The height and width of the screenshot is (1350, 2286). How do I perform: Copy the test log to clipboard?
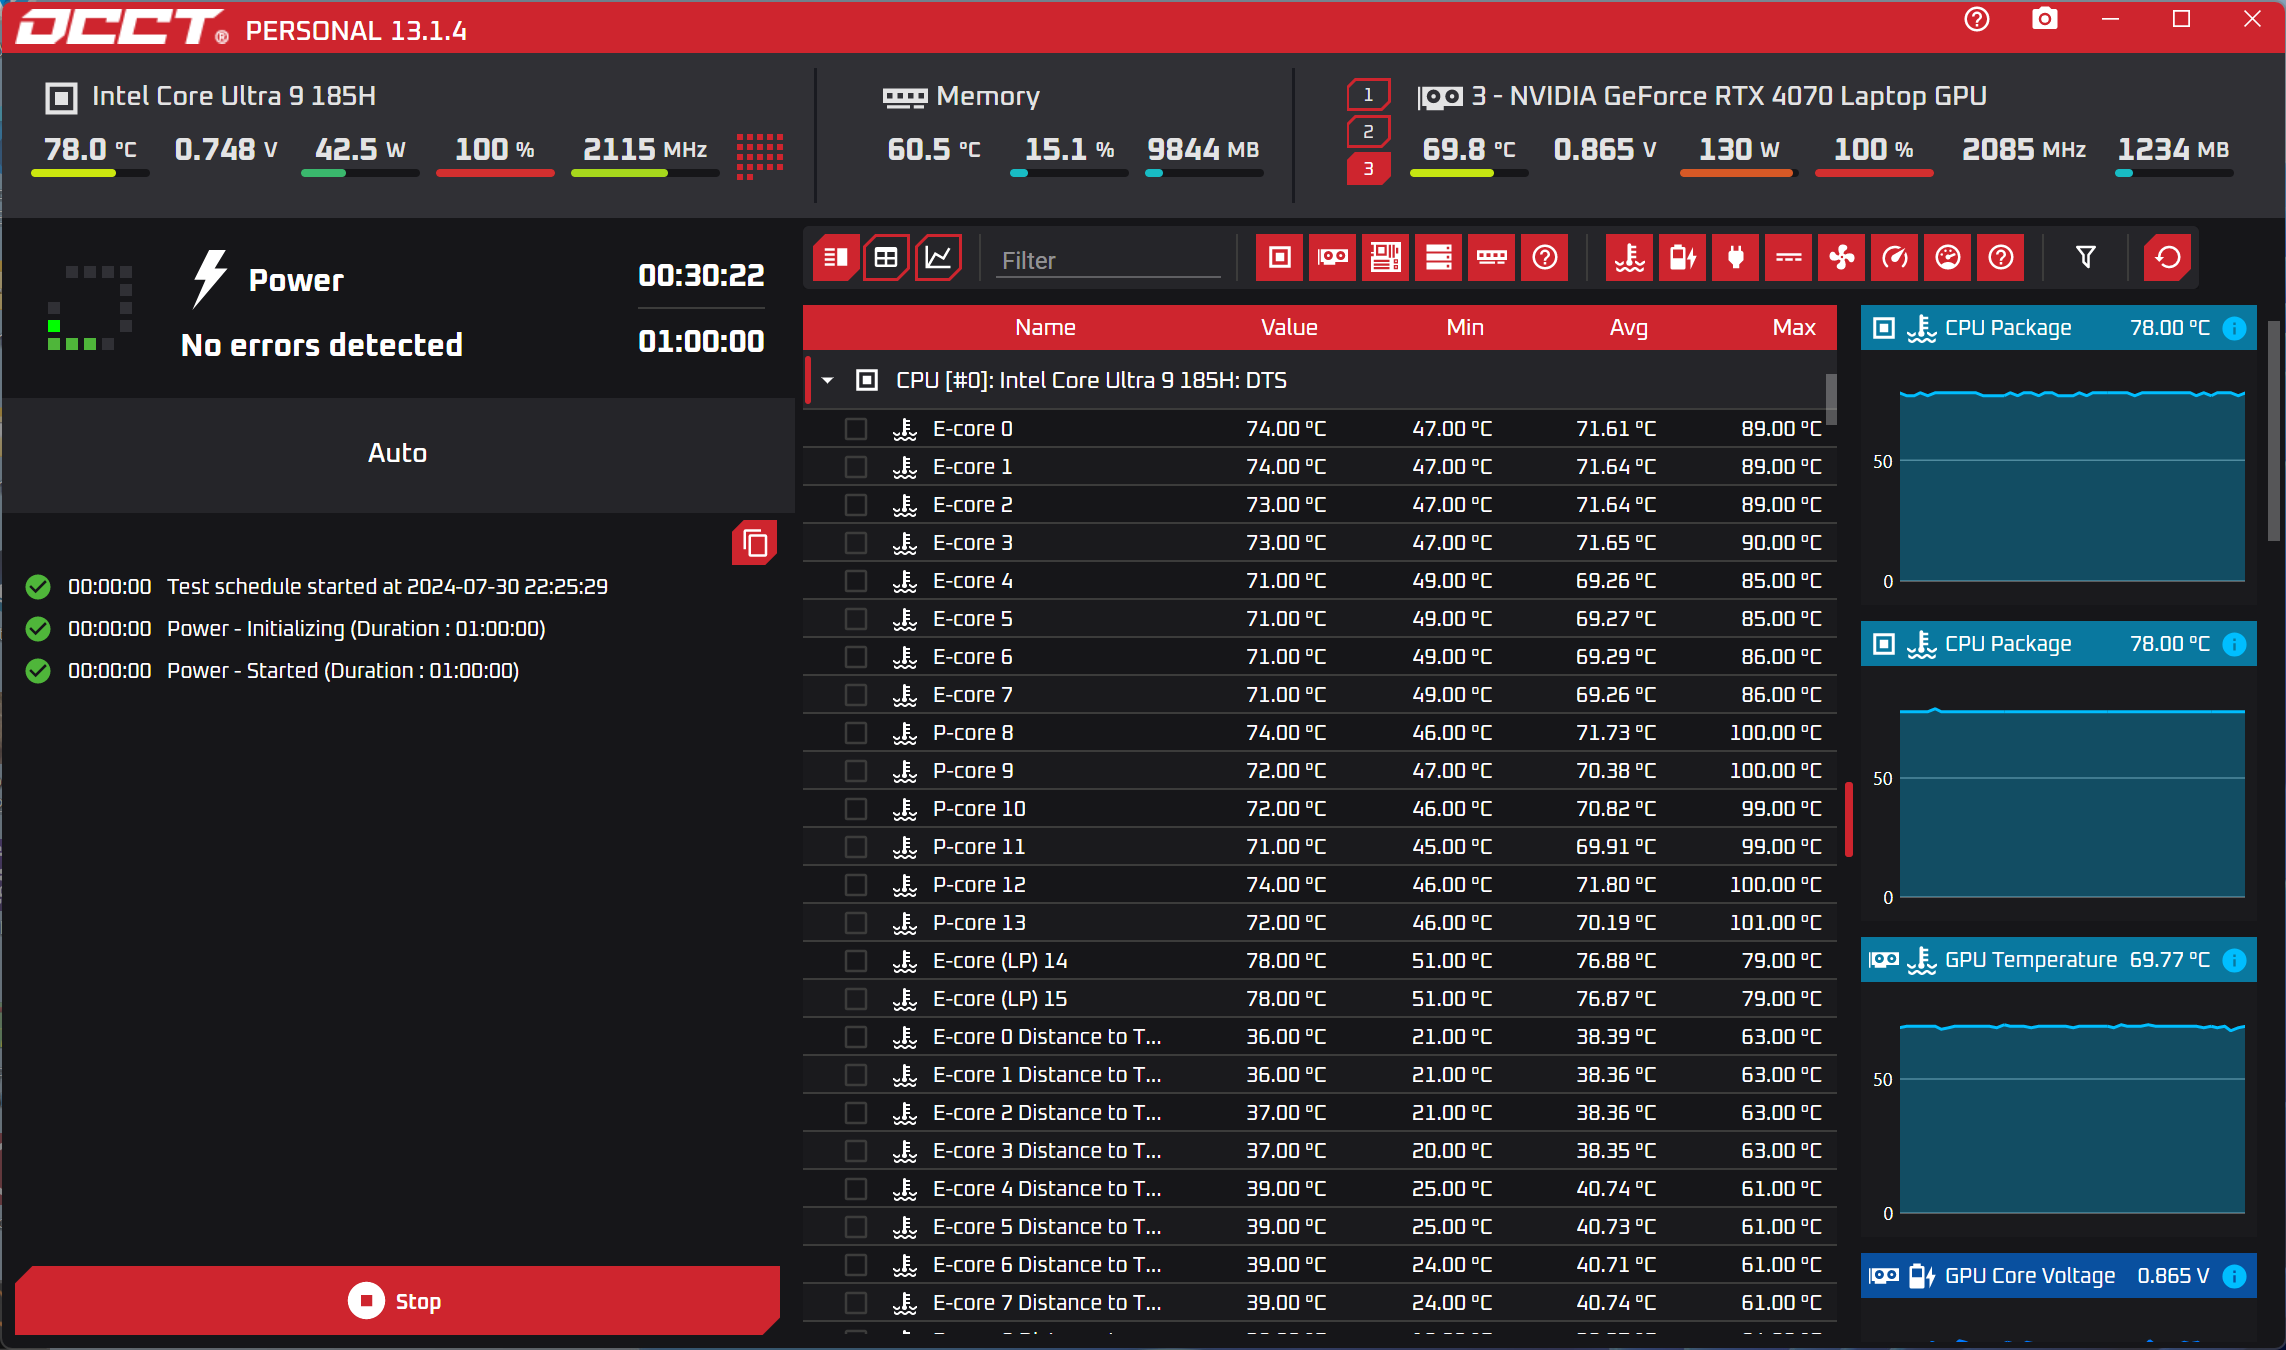[x=755, y=543]
